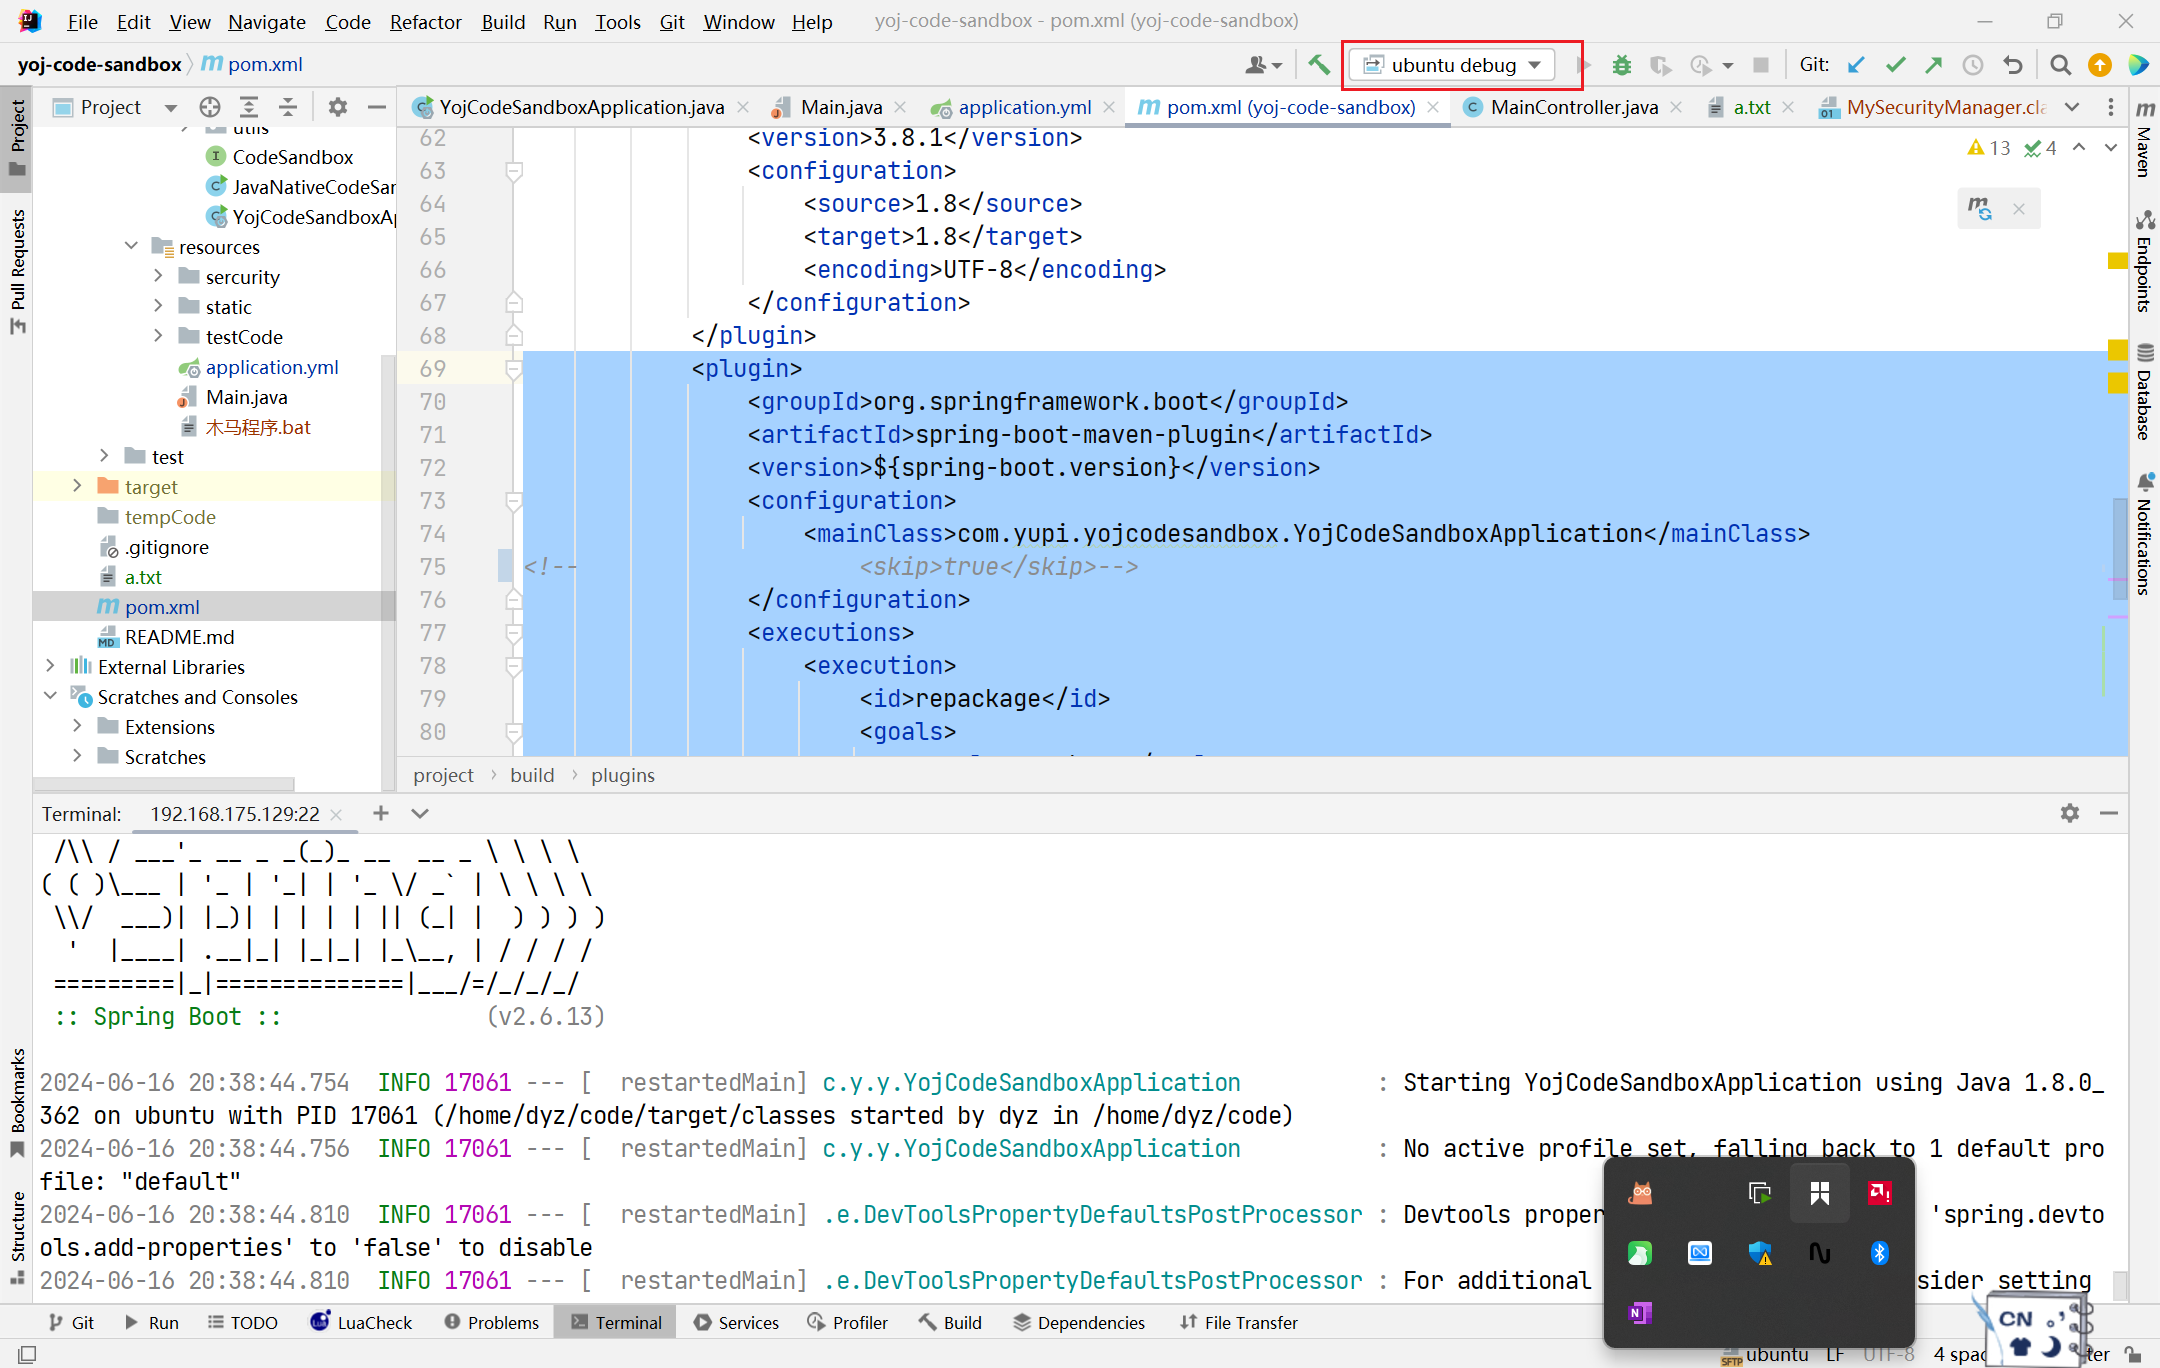This screenshot has height=1368, width=2160.
Task: Click Load Maven Changes floating icon
Action: coord(1980,208)
